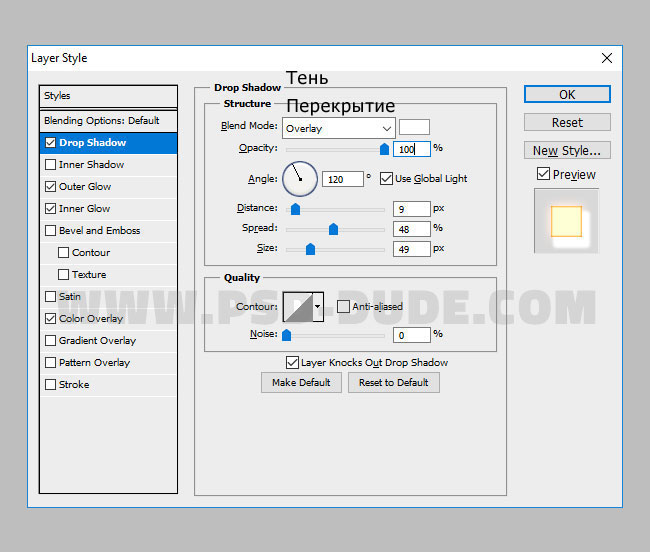Screen dimensions: 650x552
Task: Close the Layer Style dialog
Action: 606,58
